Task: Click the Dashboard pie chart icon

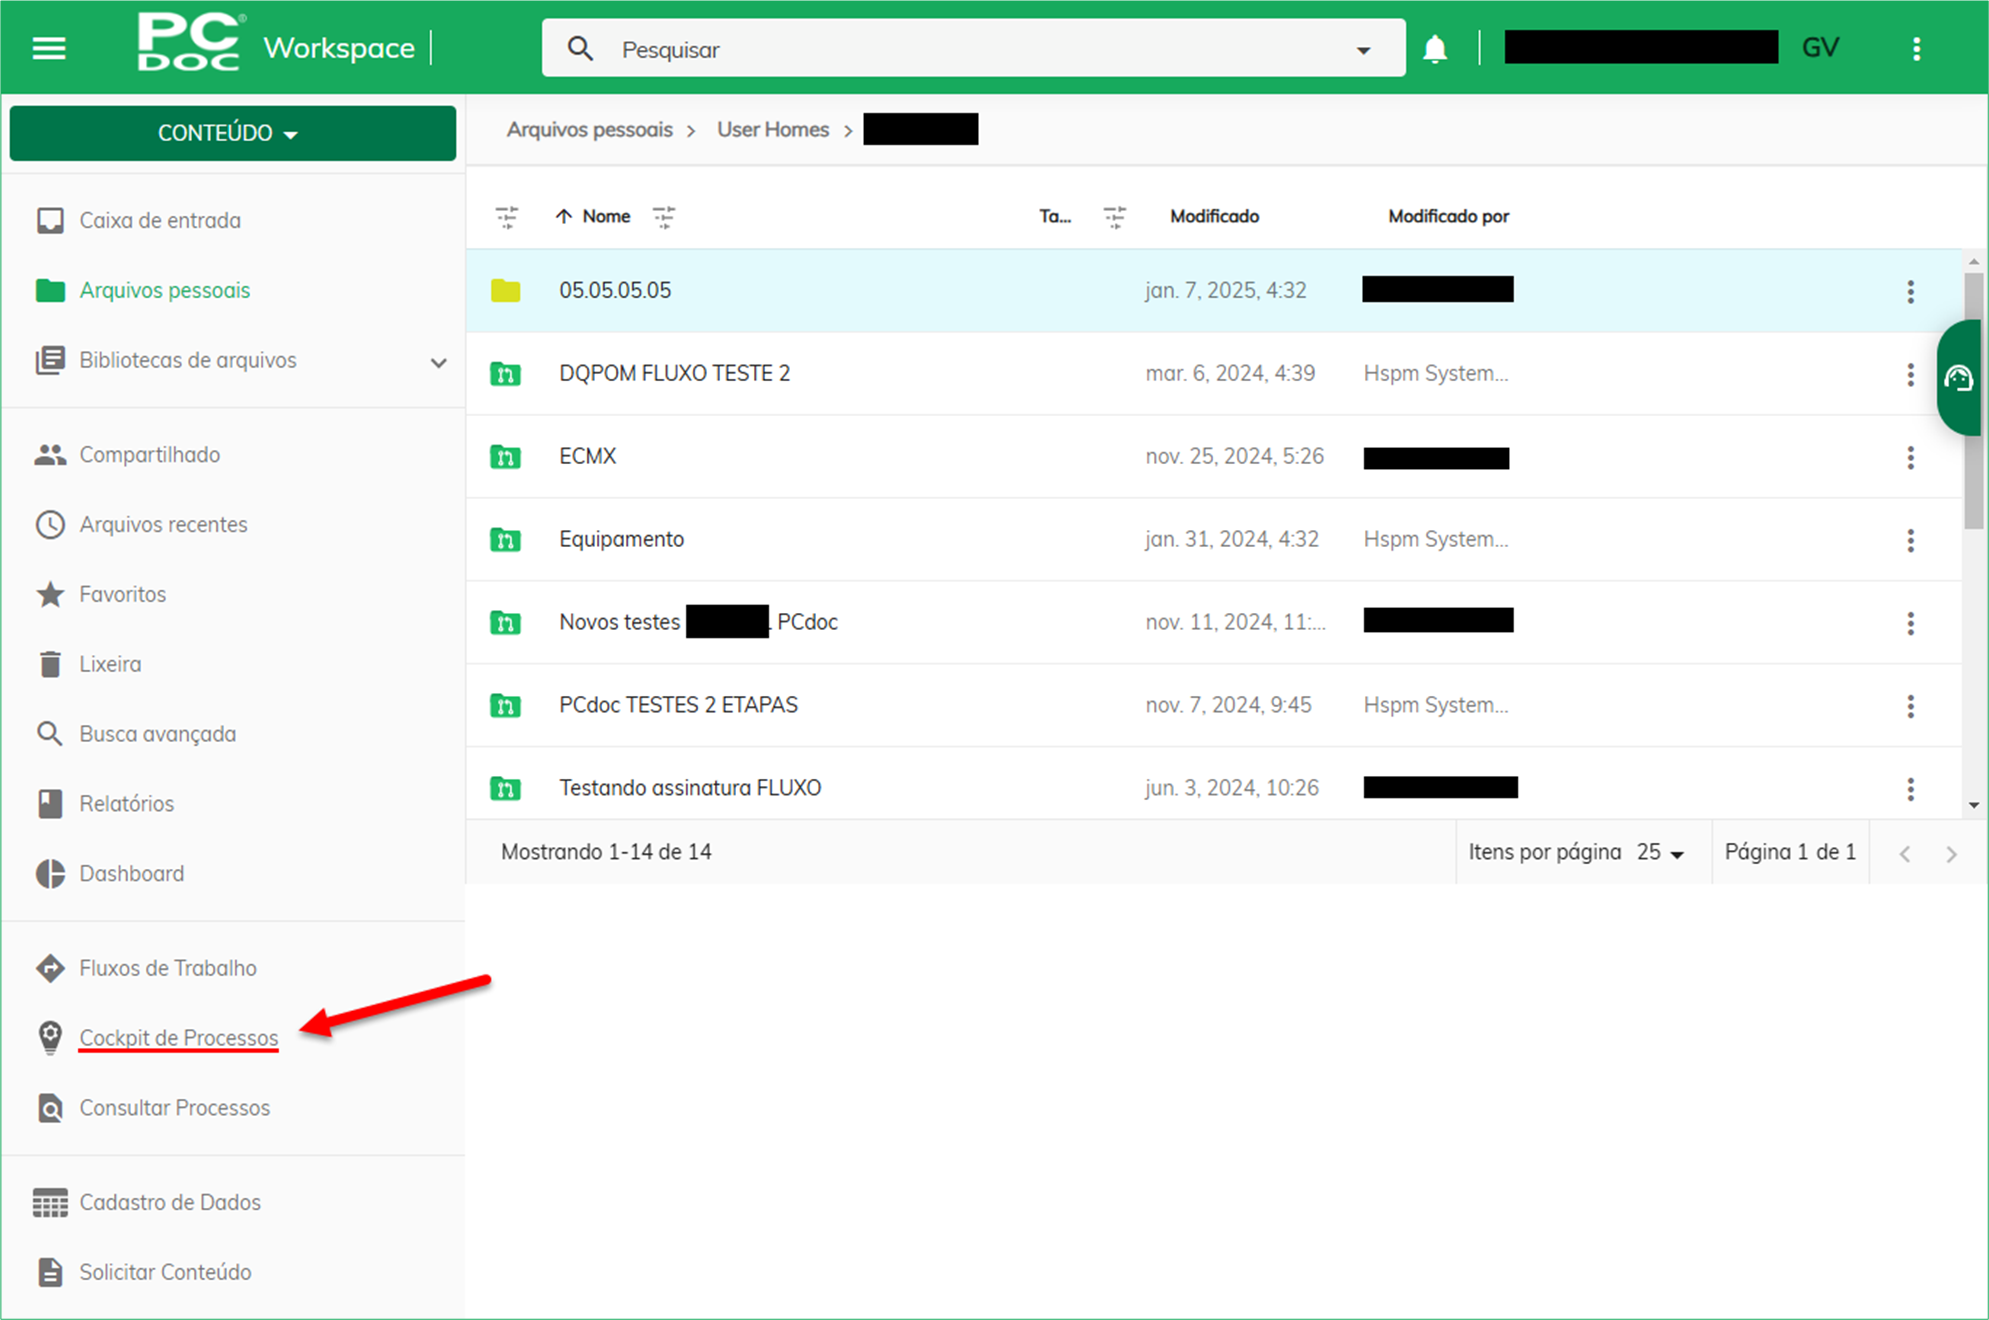Action: click(50, 874)
